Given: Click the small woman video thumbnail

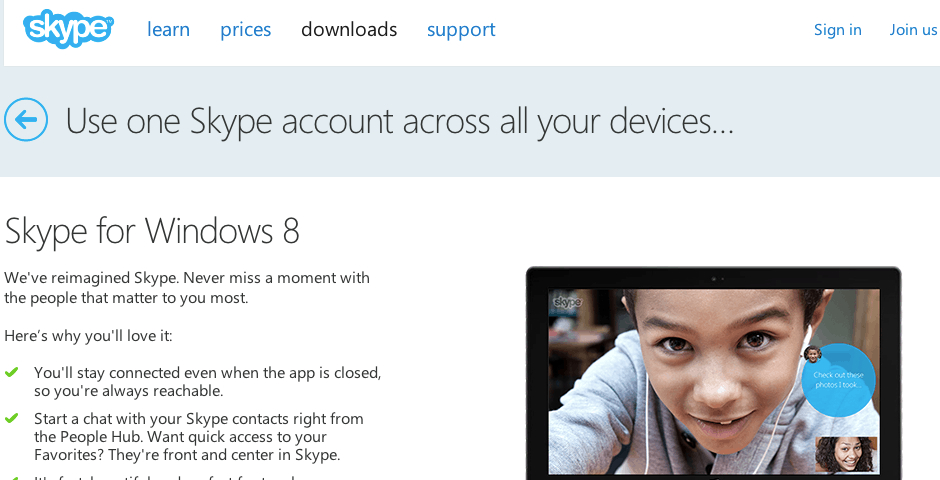Looking at the screenshot, I should tap(846, 454).
